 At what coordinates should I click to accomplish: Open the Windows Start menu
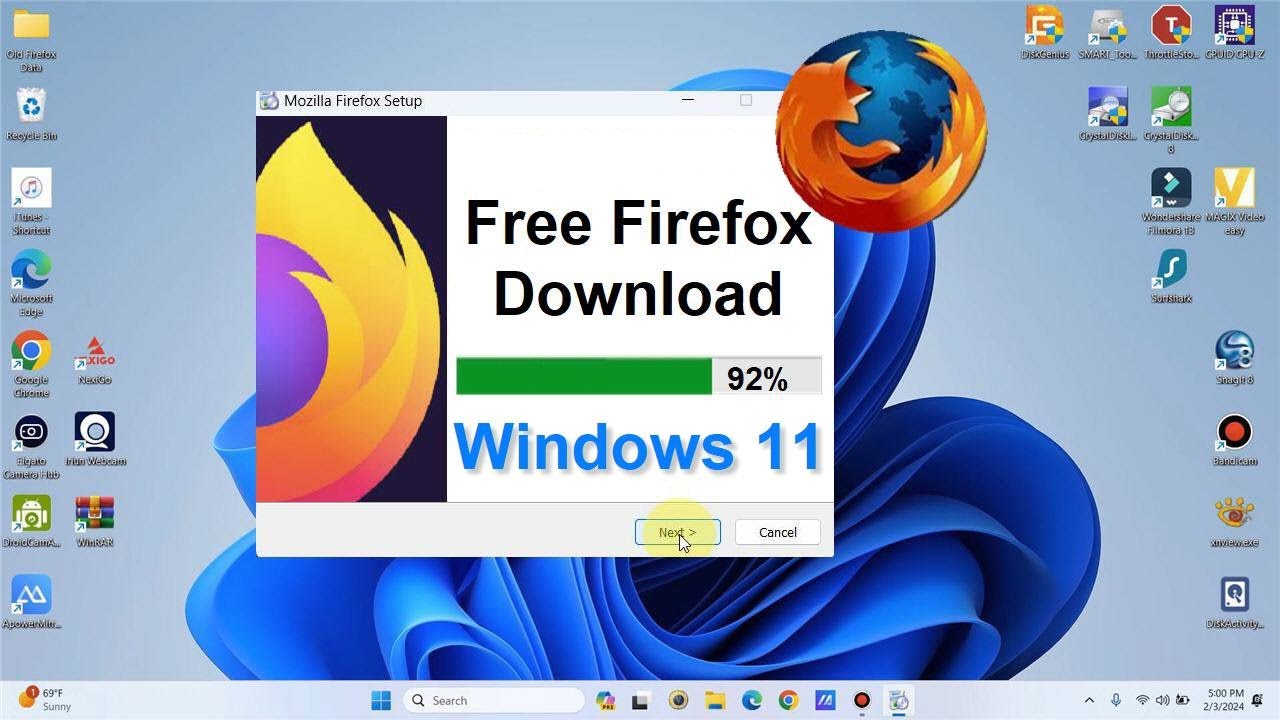pos(381,700)
